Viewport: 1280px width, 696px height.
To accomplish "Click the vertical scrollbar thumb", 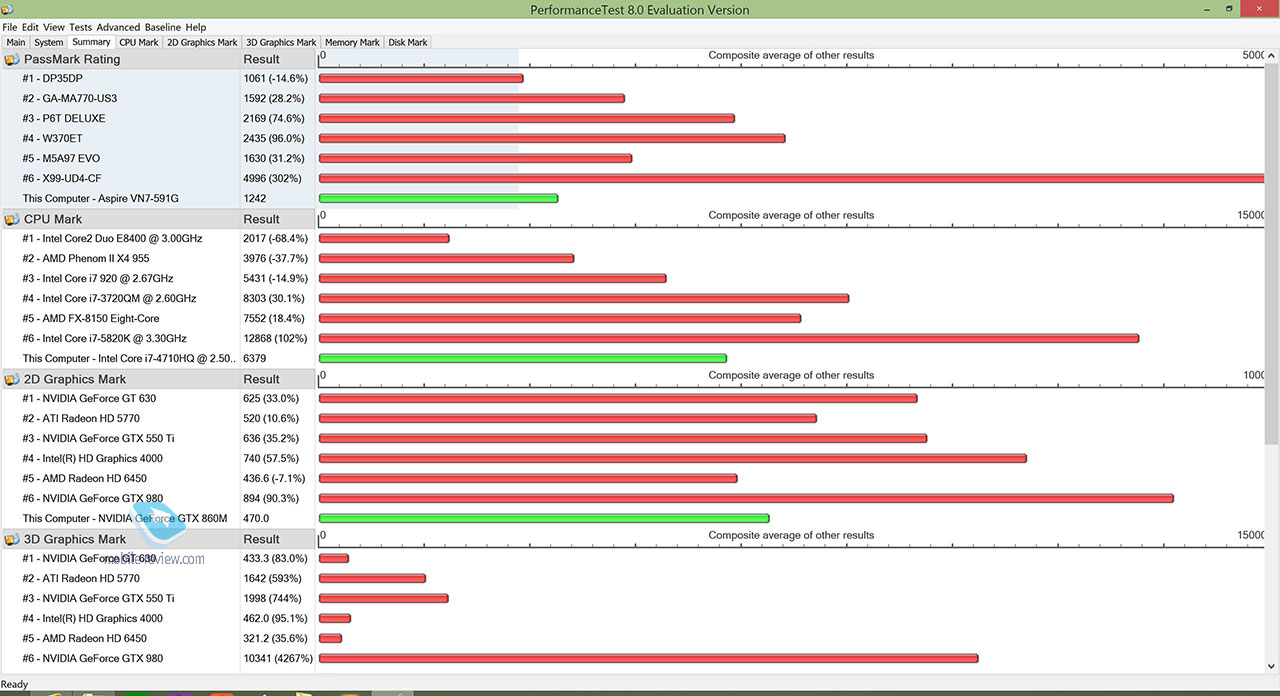I will (1272, 255).
